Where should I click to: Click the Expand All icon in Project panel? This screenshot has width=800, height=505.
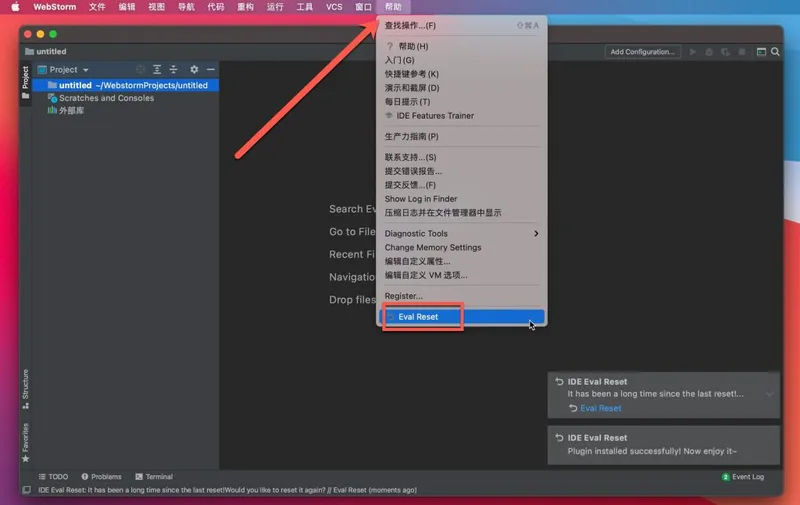(157, 69)
